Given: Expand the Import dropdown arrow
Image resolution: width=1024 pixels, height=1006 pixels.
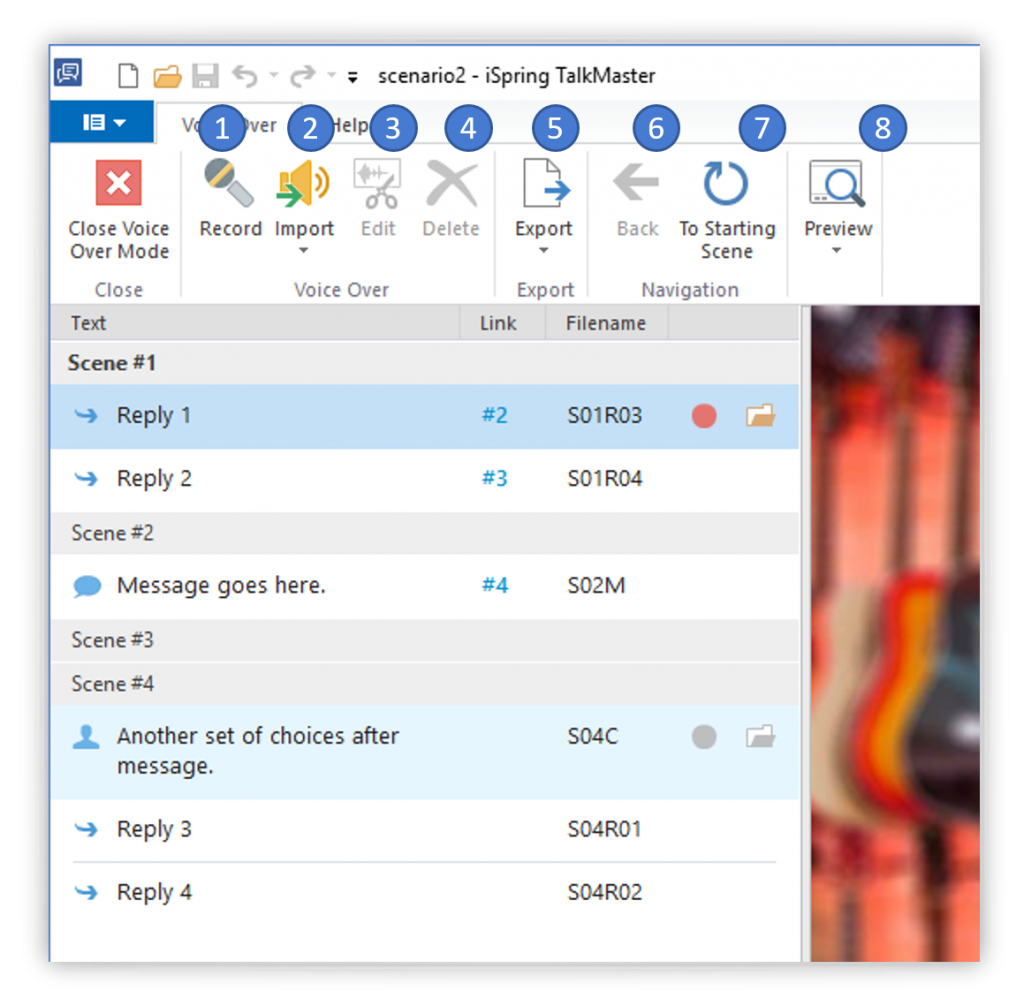Looking at the screenshot, I should (x=304, y=251).
